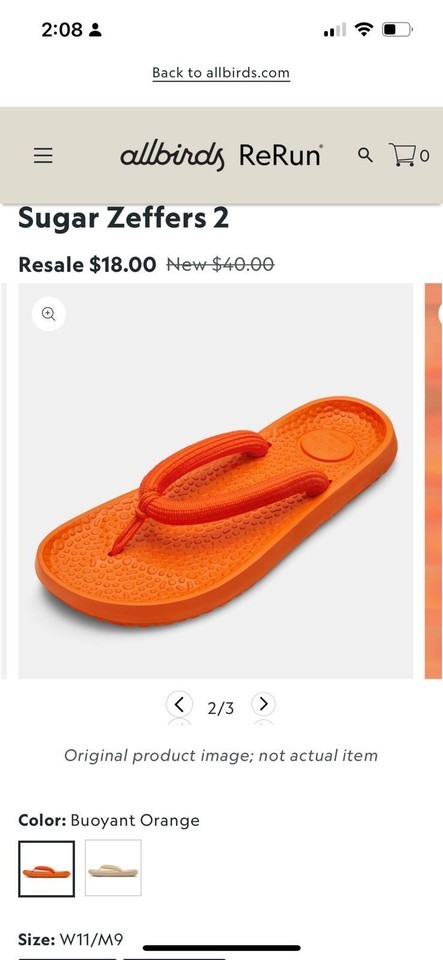The width and height of the screenshot is (443, 960).
Task: Tap the Sugar Zeffers 2 title
Action: [x=124, y=218]
